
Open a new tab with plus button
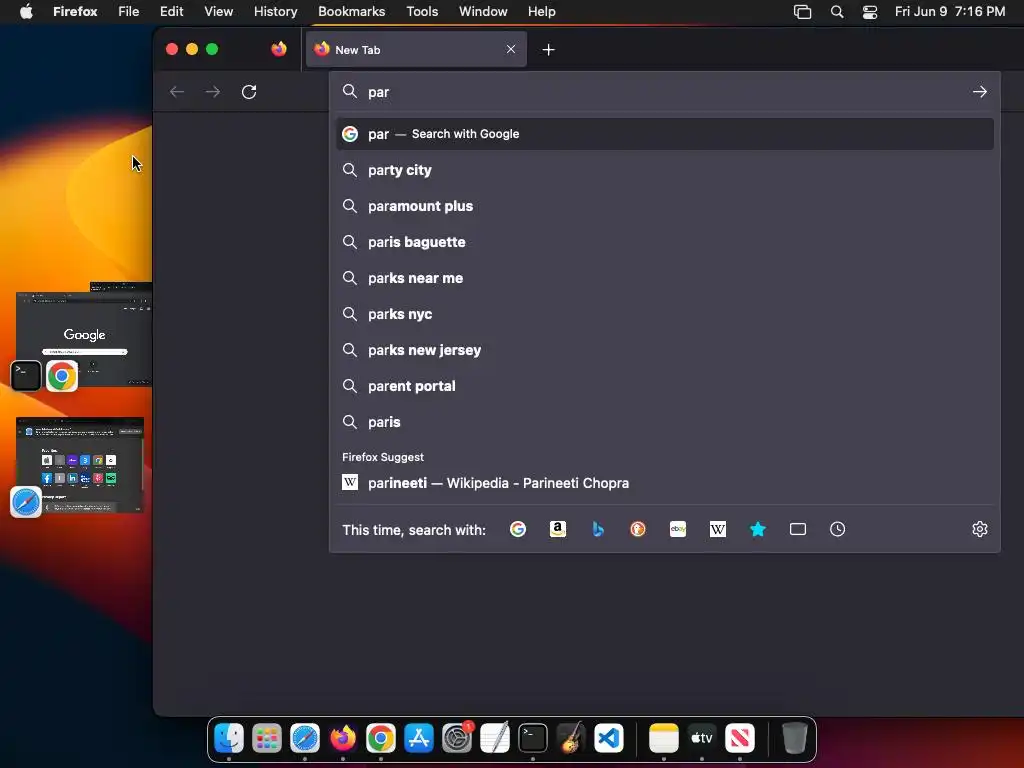pyautogui.click(x=549, y=50)
